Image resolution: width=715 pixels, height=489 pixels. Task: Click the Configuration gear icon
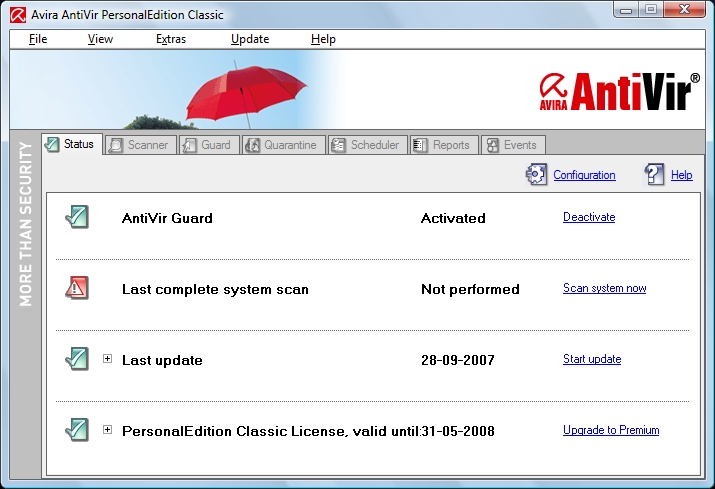point(537,175)
